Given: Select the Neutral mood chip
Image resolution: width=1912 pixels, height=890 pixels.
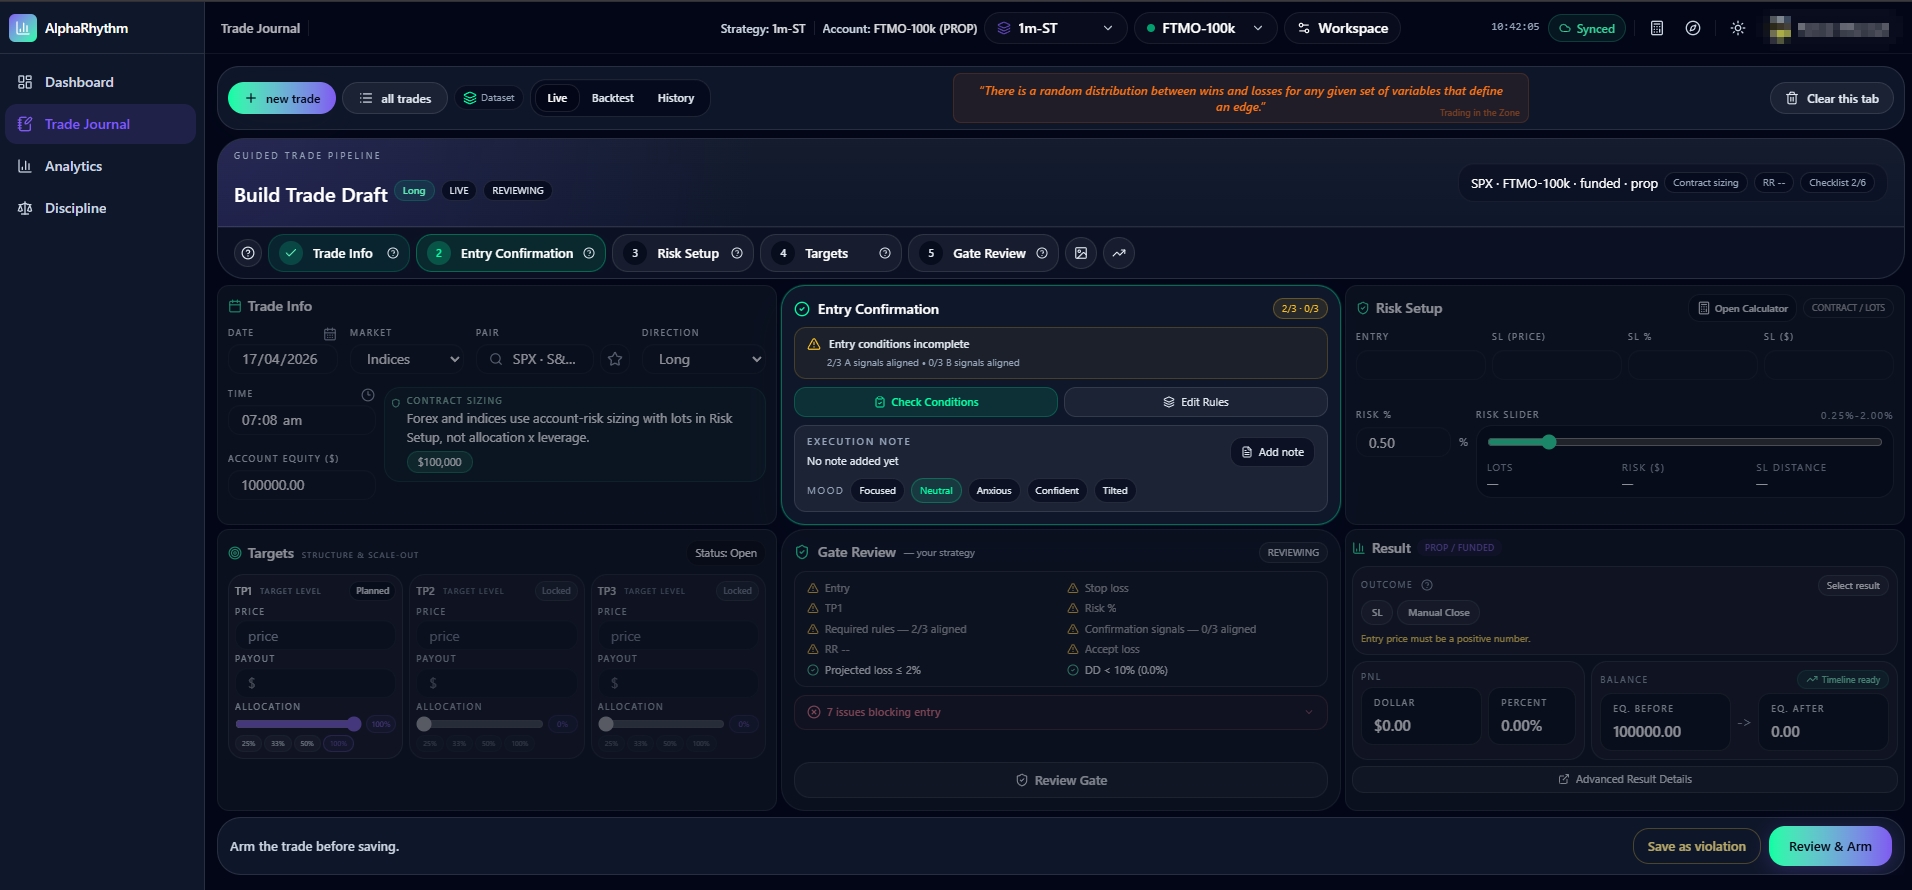Looking at the screenshot, I should tap(936, 491).
